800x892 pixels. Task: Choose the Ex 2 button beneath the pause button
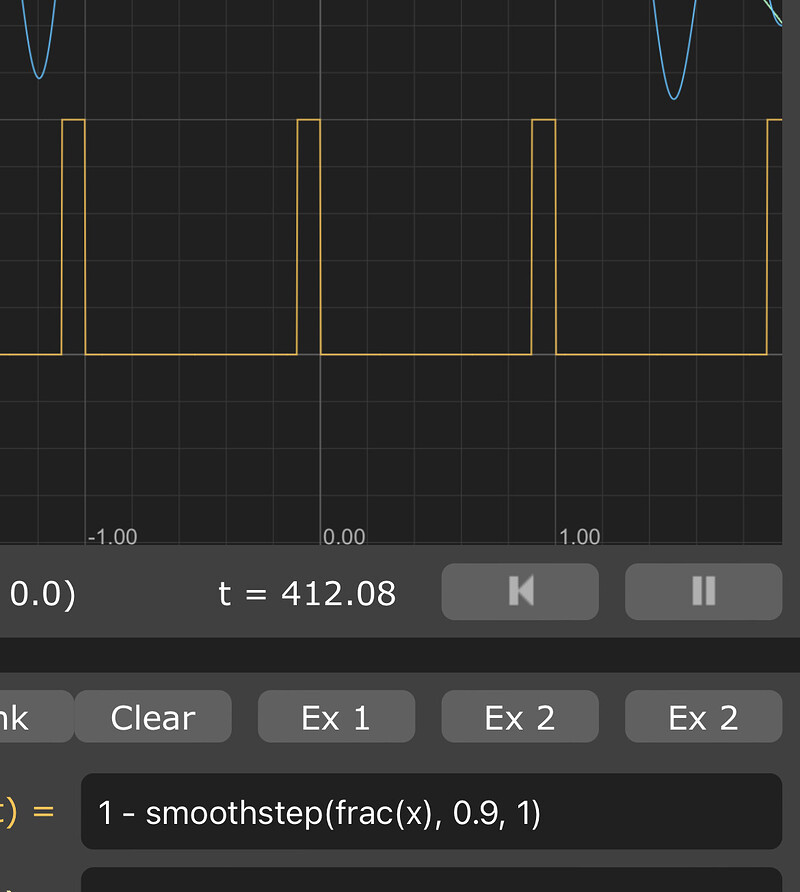point(703,716)
